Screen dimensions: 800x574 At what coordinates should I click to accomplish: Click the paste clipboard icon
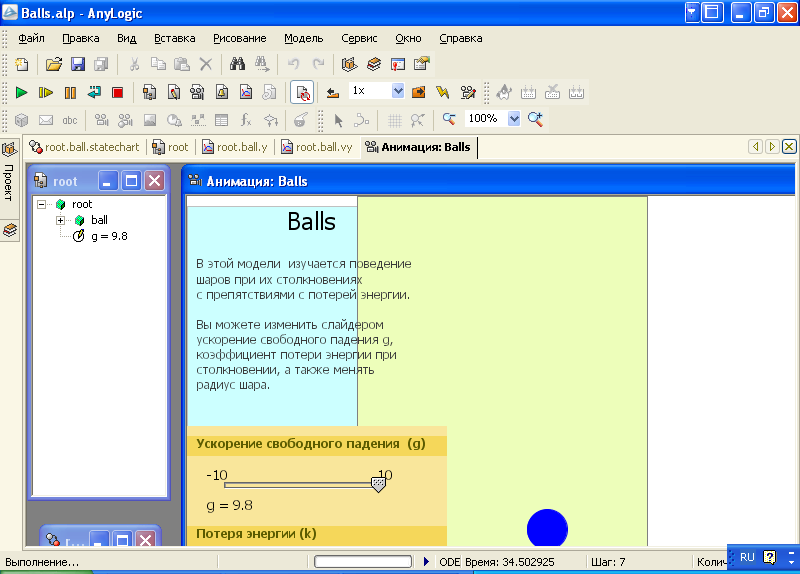(182, 64)
